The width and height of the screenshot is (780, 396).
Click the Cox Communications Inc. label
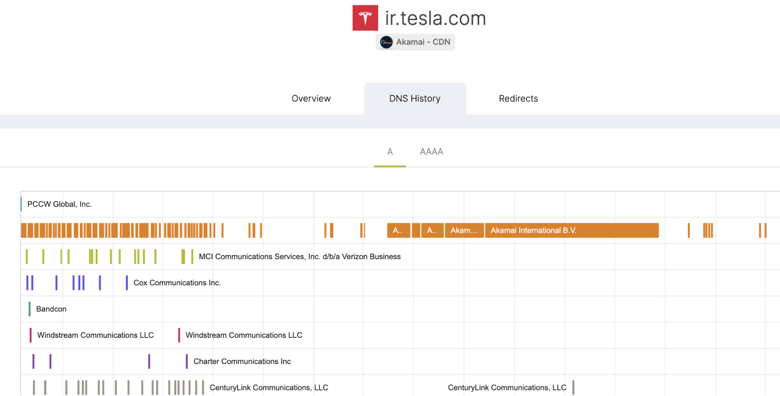[x=177, y=283]
